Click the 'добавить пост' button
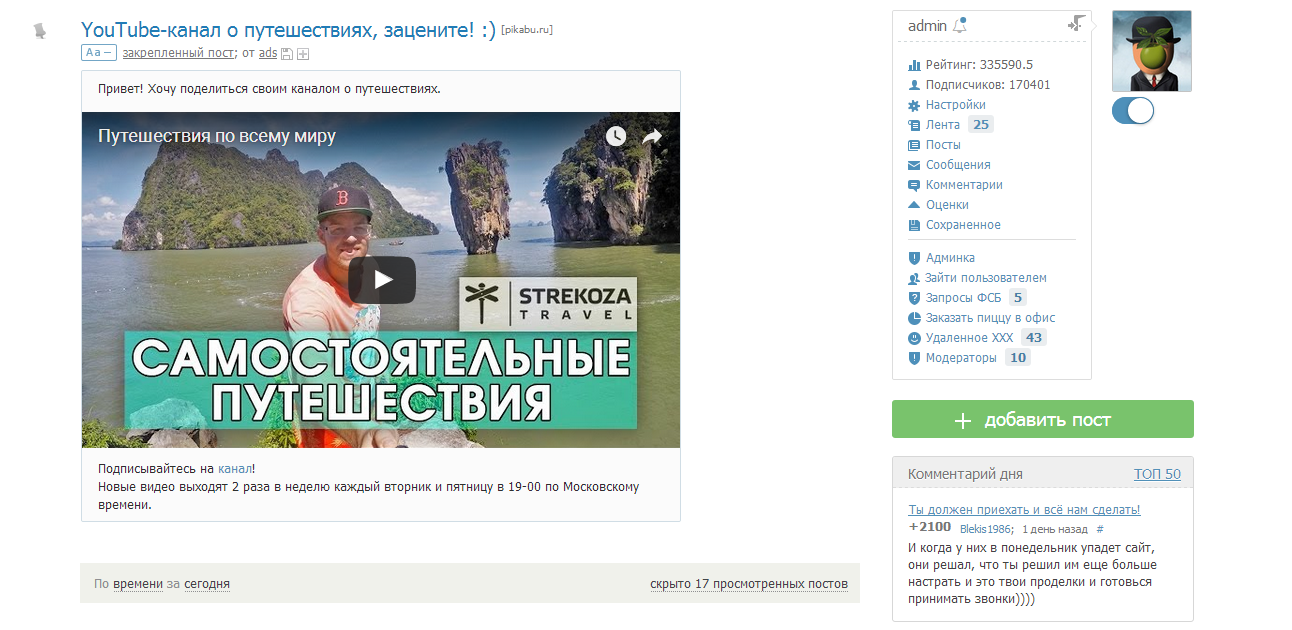This screenshot has width=1292, height=630. point(1043,419)
